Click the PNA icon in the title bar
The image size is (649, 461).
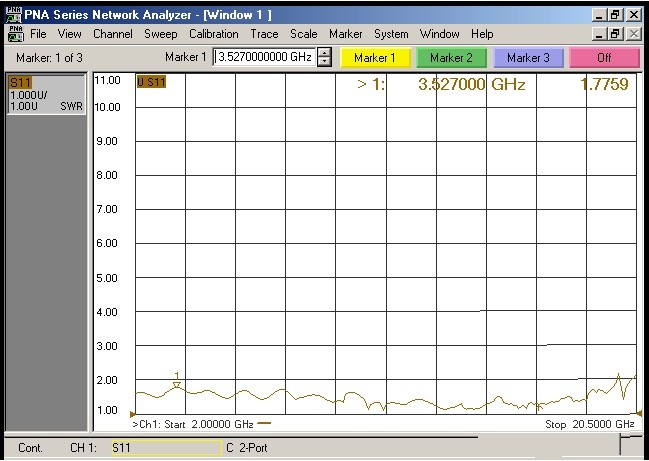coord(14,14)
